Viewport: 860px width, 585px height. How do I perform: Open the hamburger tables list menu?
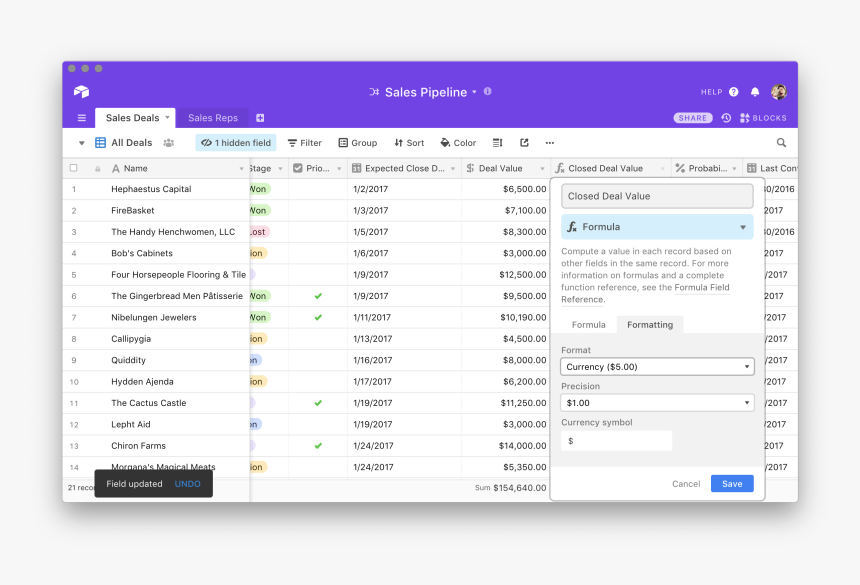point(82,118)
